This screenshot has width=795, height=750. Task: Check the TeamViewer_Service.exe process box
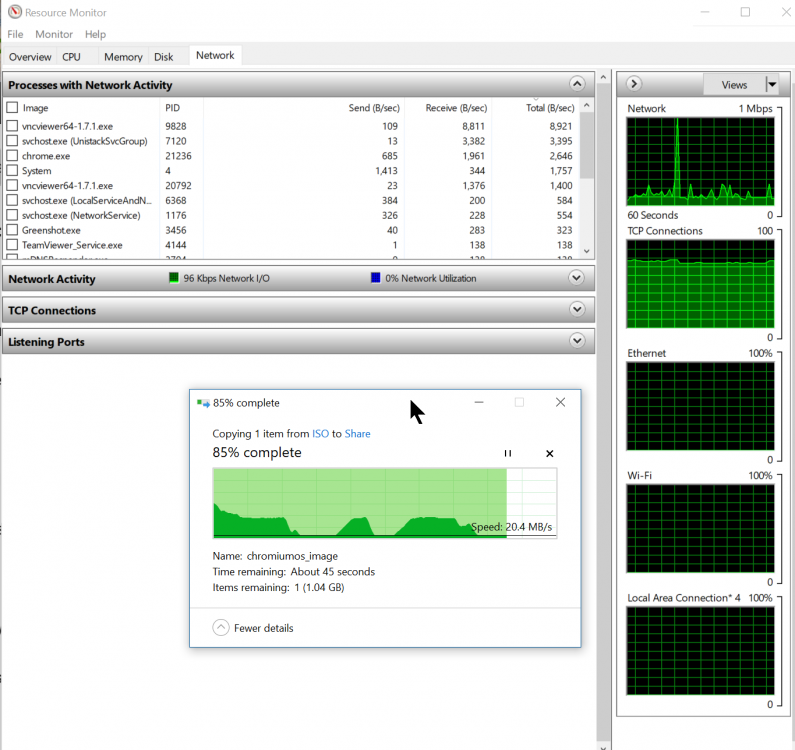[12, 245]
